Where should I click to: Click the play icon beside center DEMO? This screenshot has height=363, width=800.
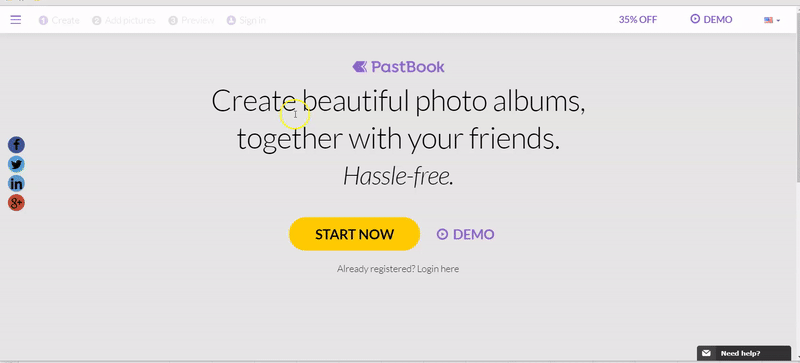coord(442,234)
